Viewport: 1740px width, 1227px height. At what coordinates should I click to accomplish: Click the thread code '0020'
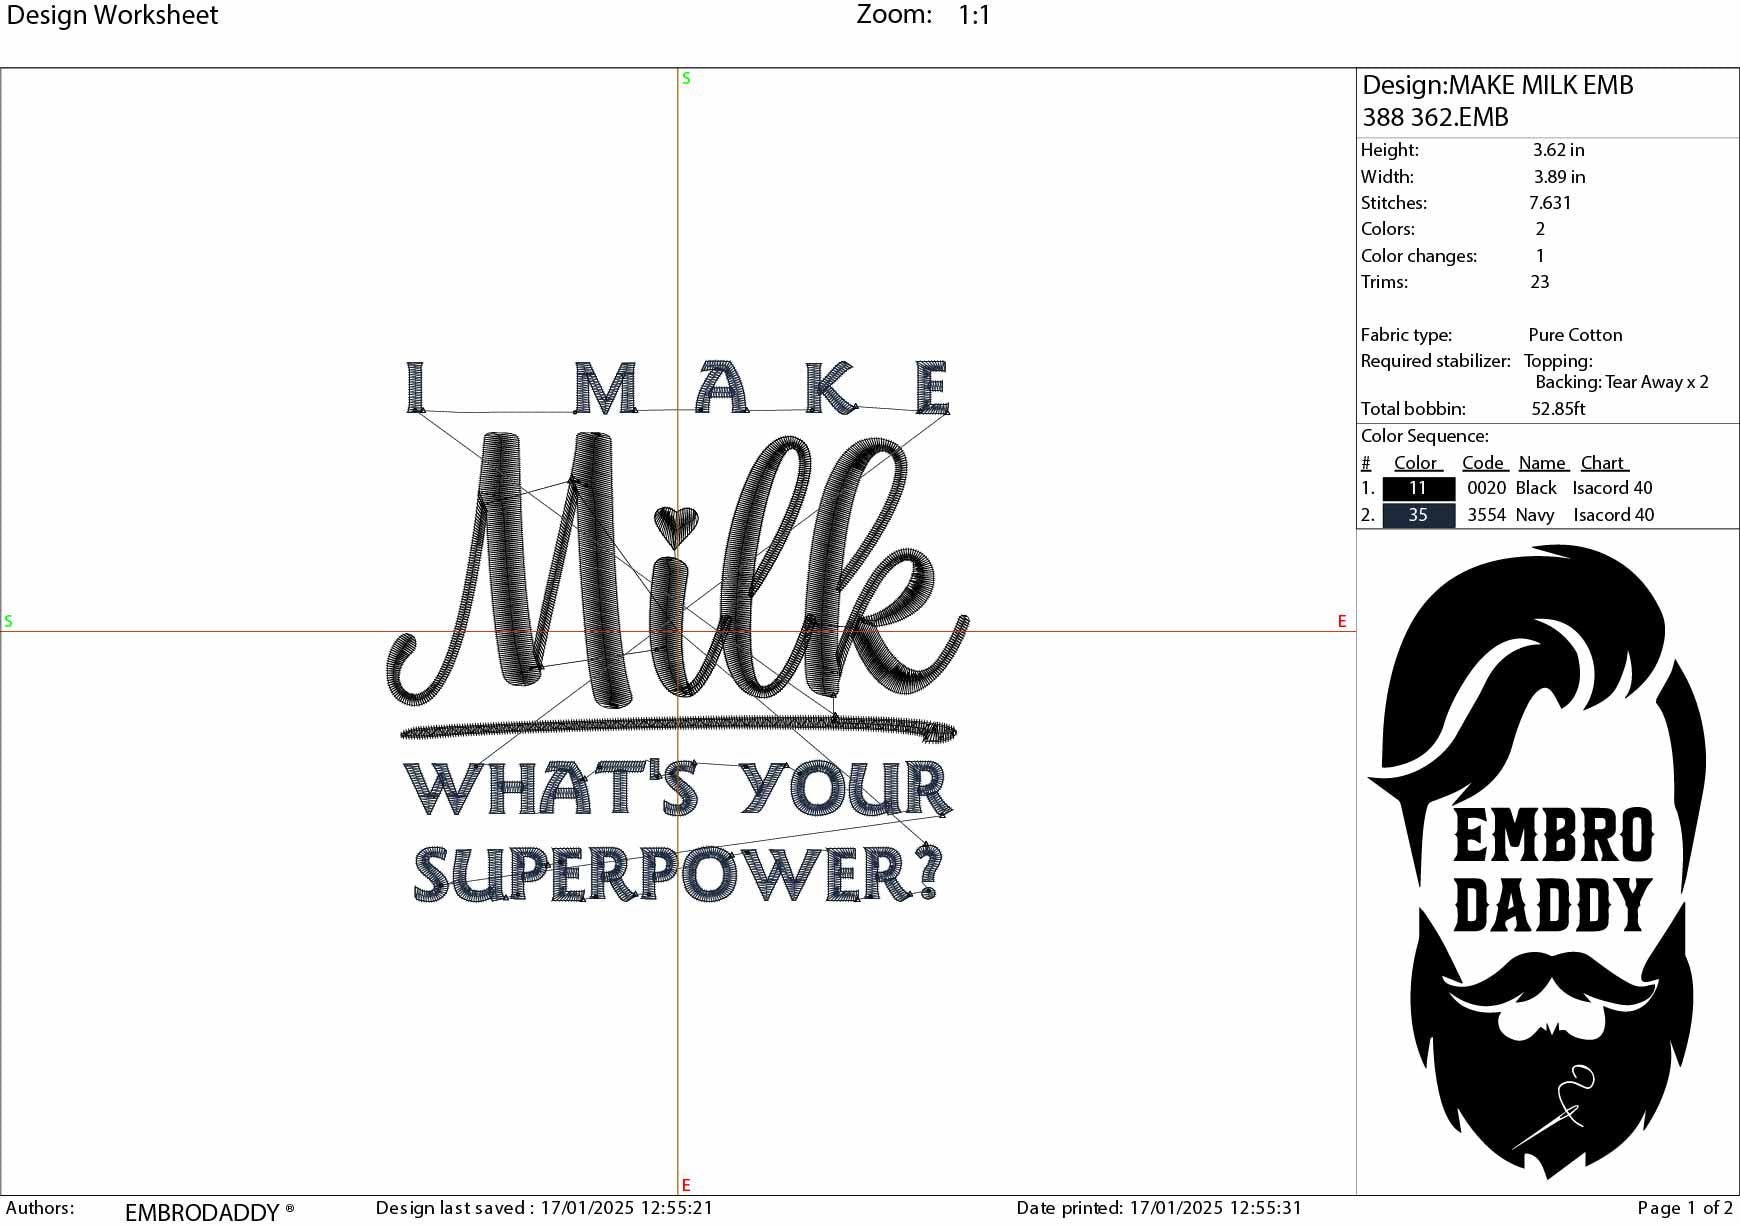[x=1486, y=488]
